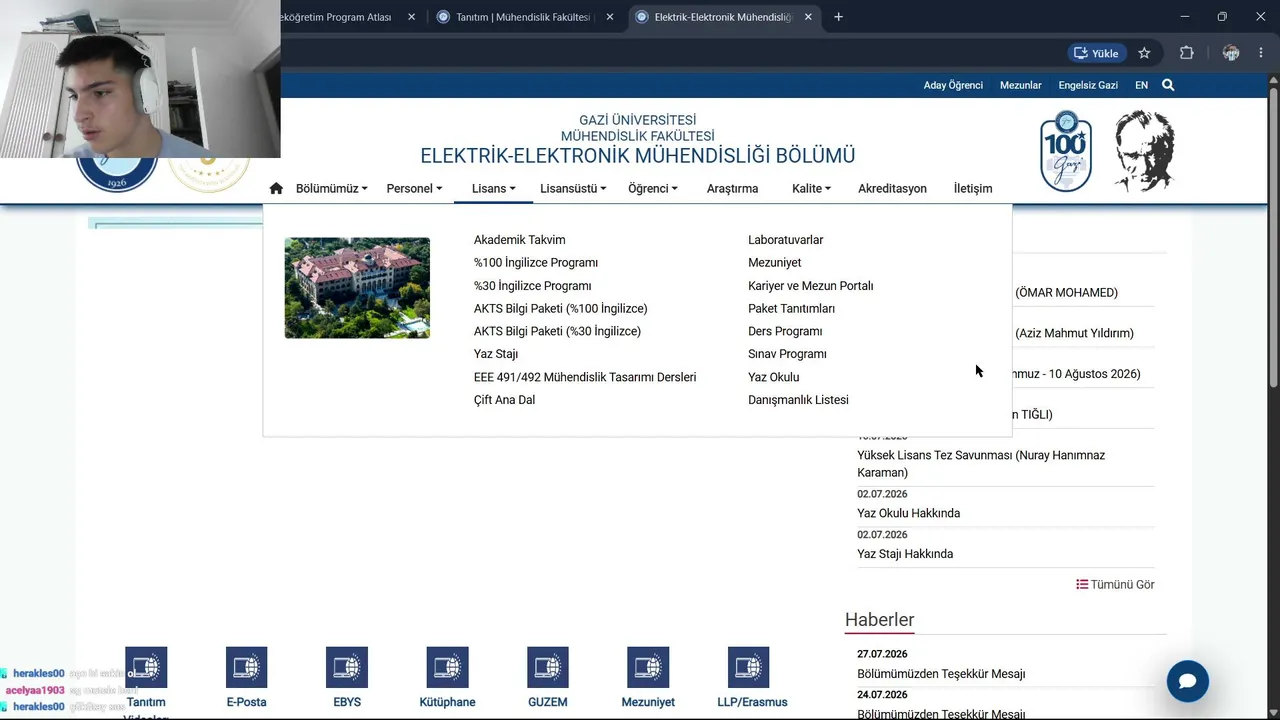The width and height of the screenshot is (1280, 720).
Task: Expand the Öğrenci dropdown menu
Action: 653,188
